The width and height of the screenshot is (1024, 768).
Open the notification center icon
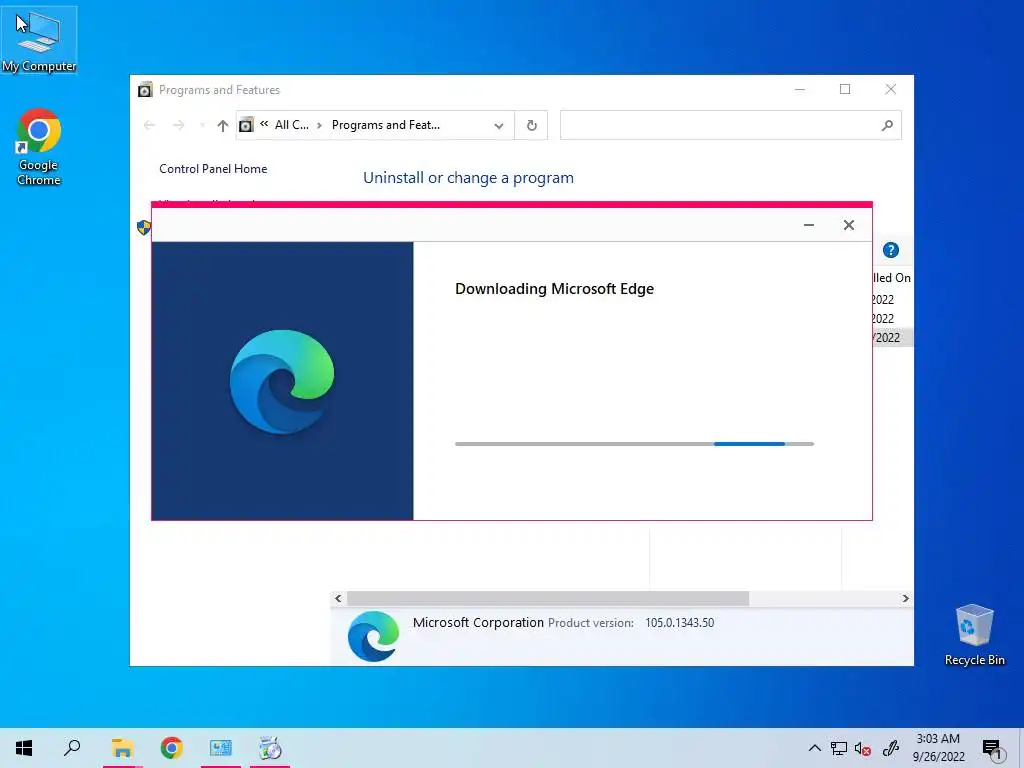pos(992,750)
